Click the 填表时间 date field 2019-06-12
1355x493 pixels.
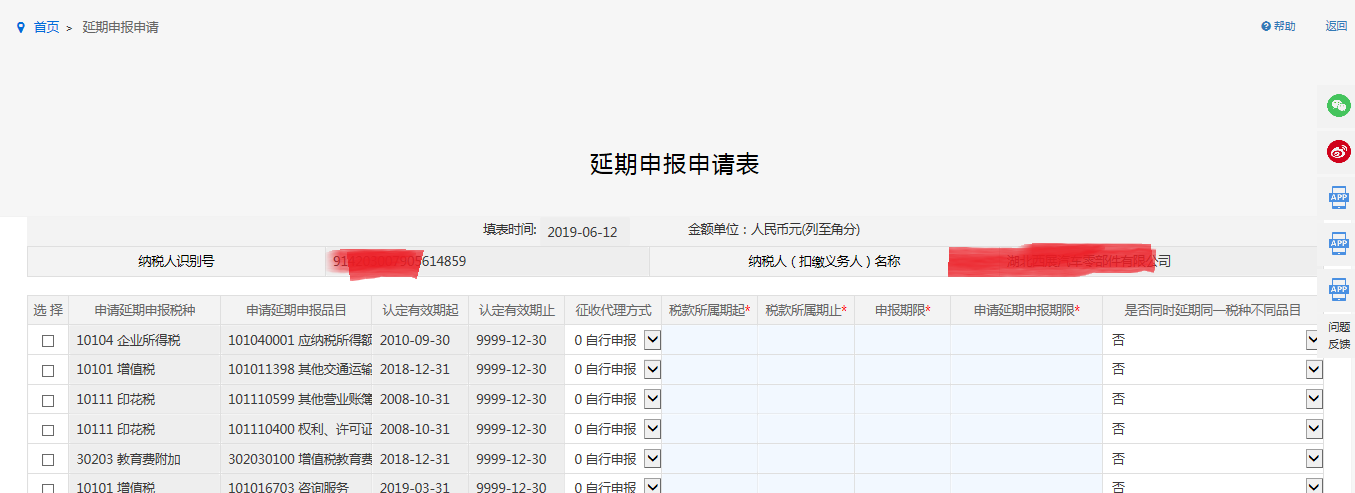pyautogui.click(x=584, y=232)
